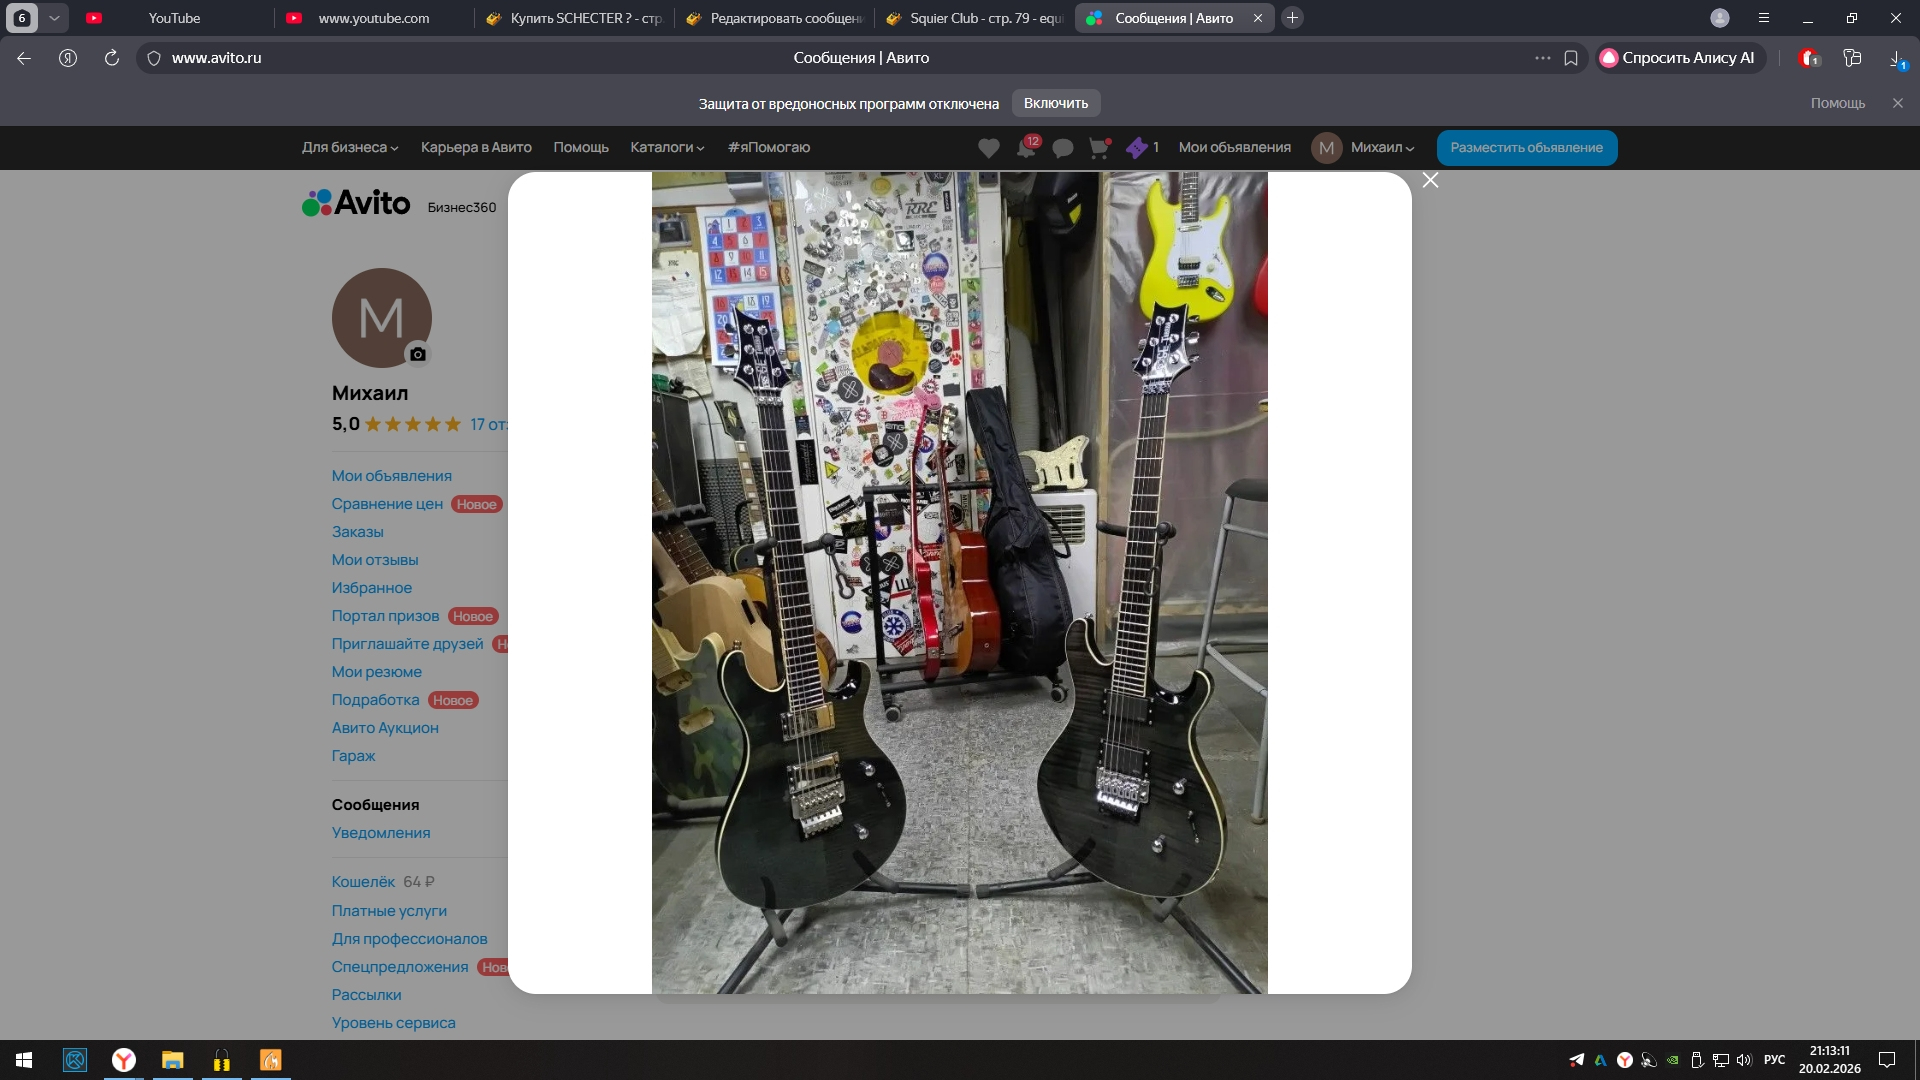Switch to the Squier Club tab
The height and width of the screenshot is (1080, 1920).
[x=975, y=18]
